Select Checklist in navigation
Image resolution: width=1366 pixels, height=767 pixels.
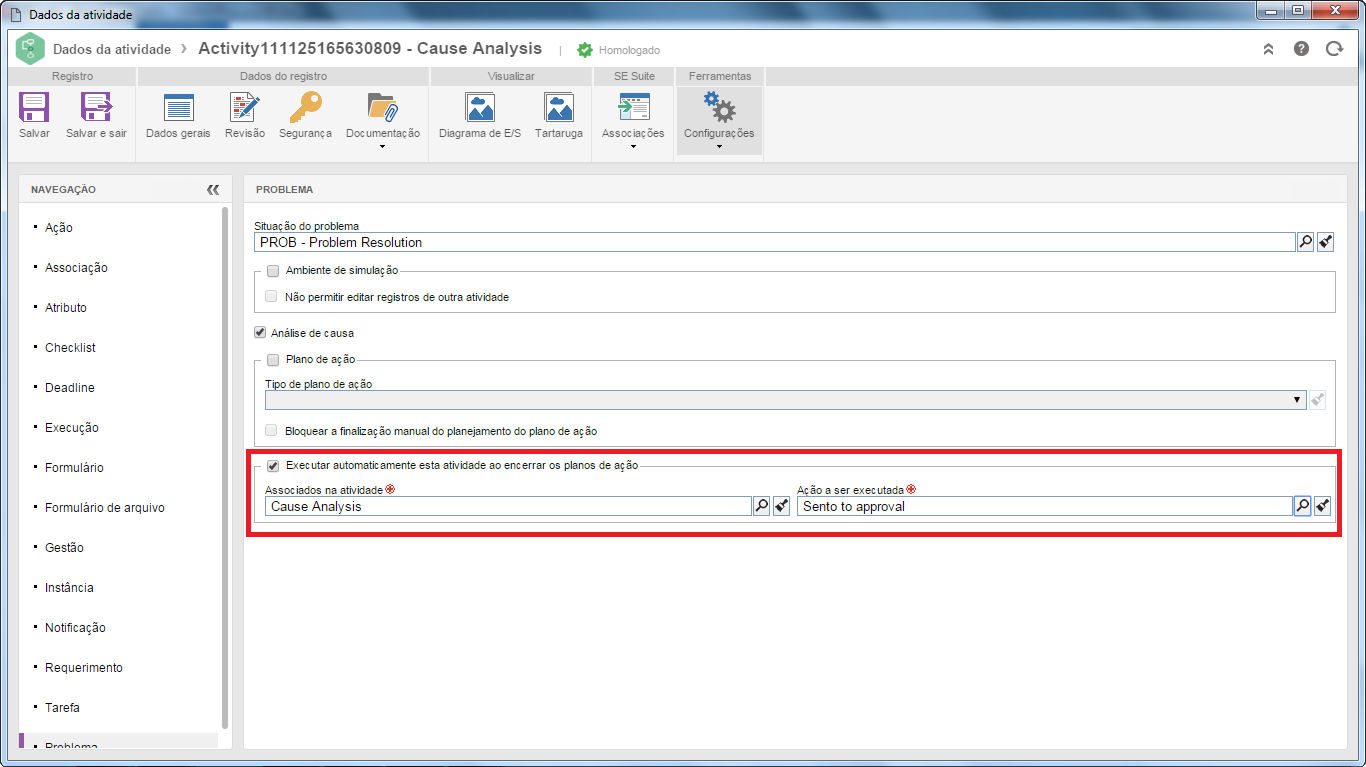tap(70, 347)
